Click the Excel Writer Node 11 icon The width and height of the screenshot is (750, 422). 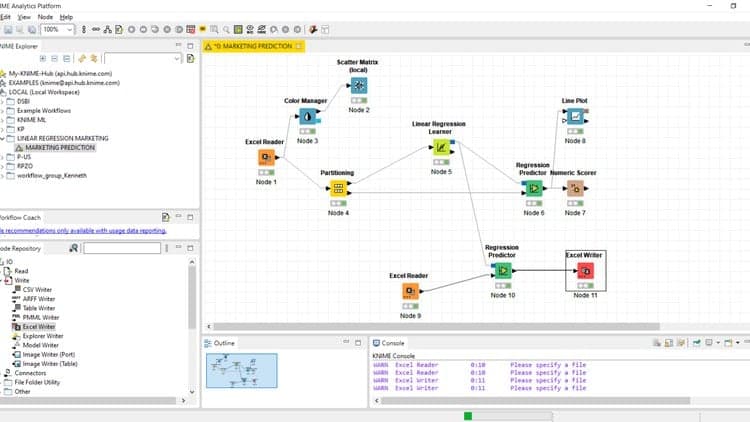point(585,271)
